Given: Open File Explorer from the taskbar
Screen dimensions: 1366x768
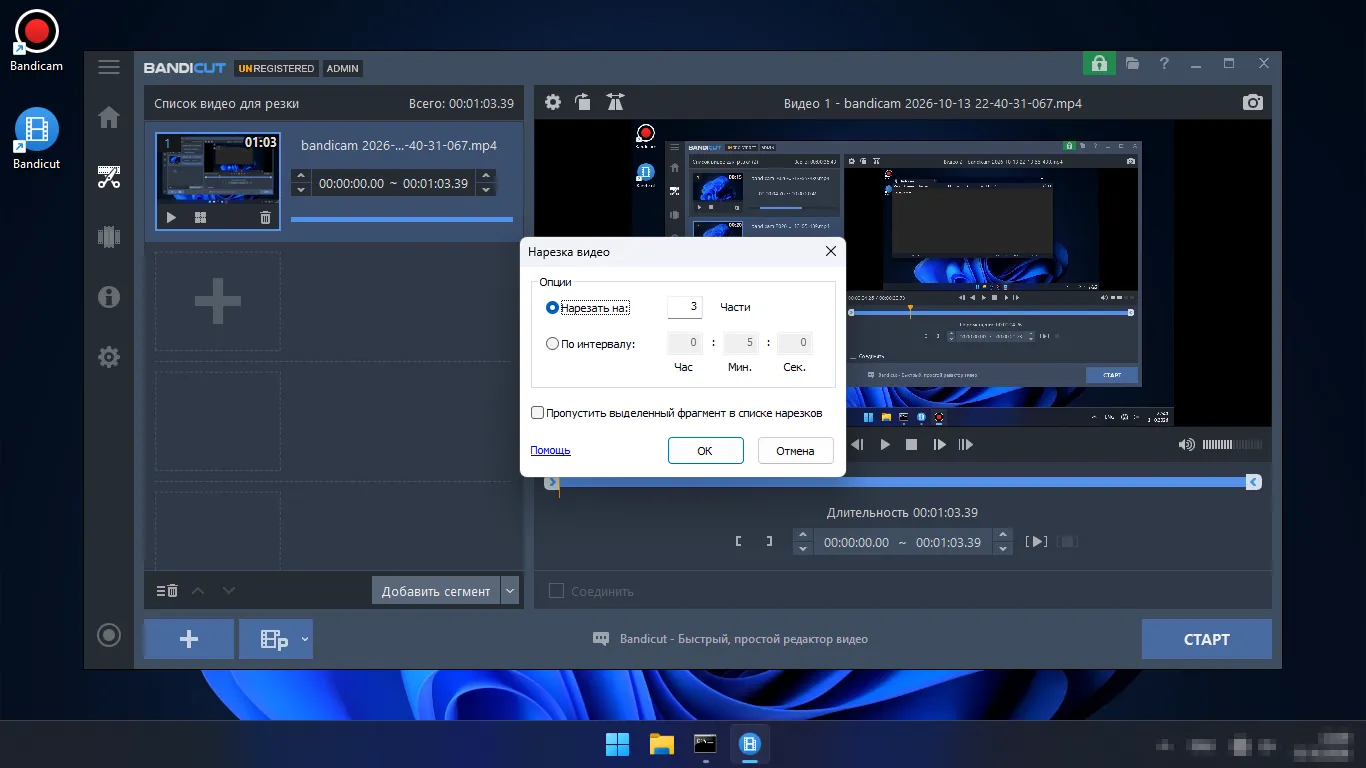Looking at the screenshot, I should (x=661, y=743).
